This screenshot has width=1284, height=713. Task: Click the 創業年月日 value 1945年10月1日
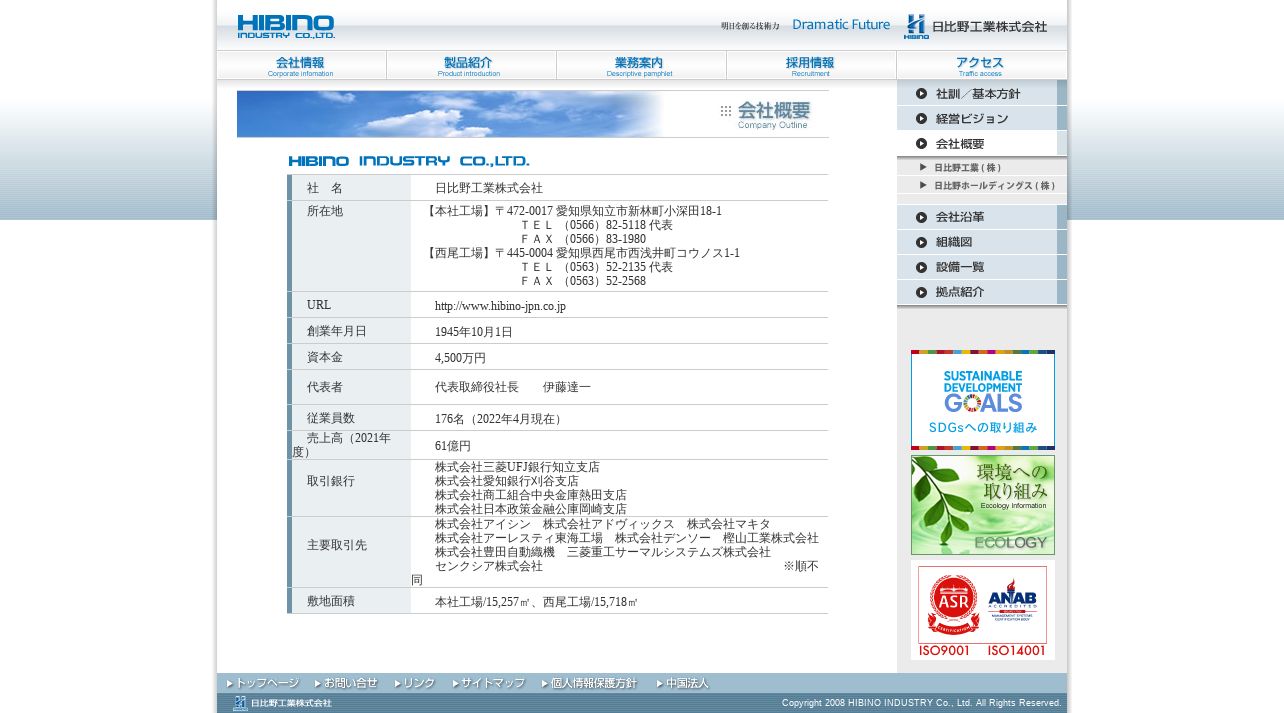[x=474, y=332]
